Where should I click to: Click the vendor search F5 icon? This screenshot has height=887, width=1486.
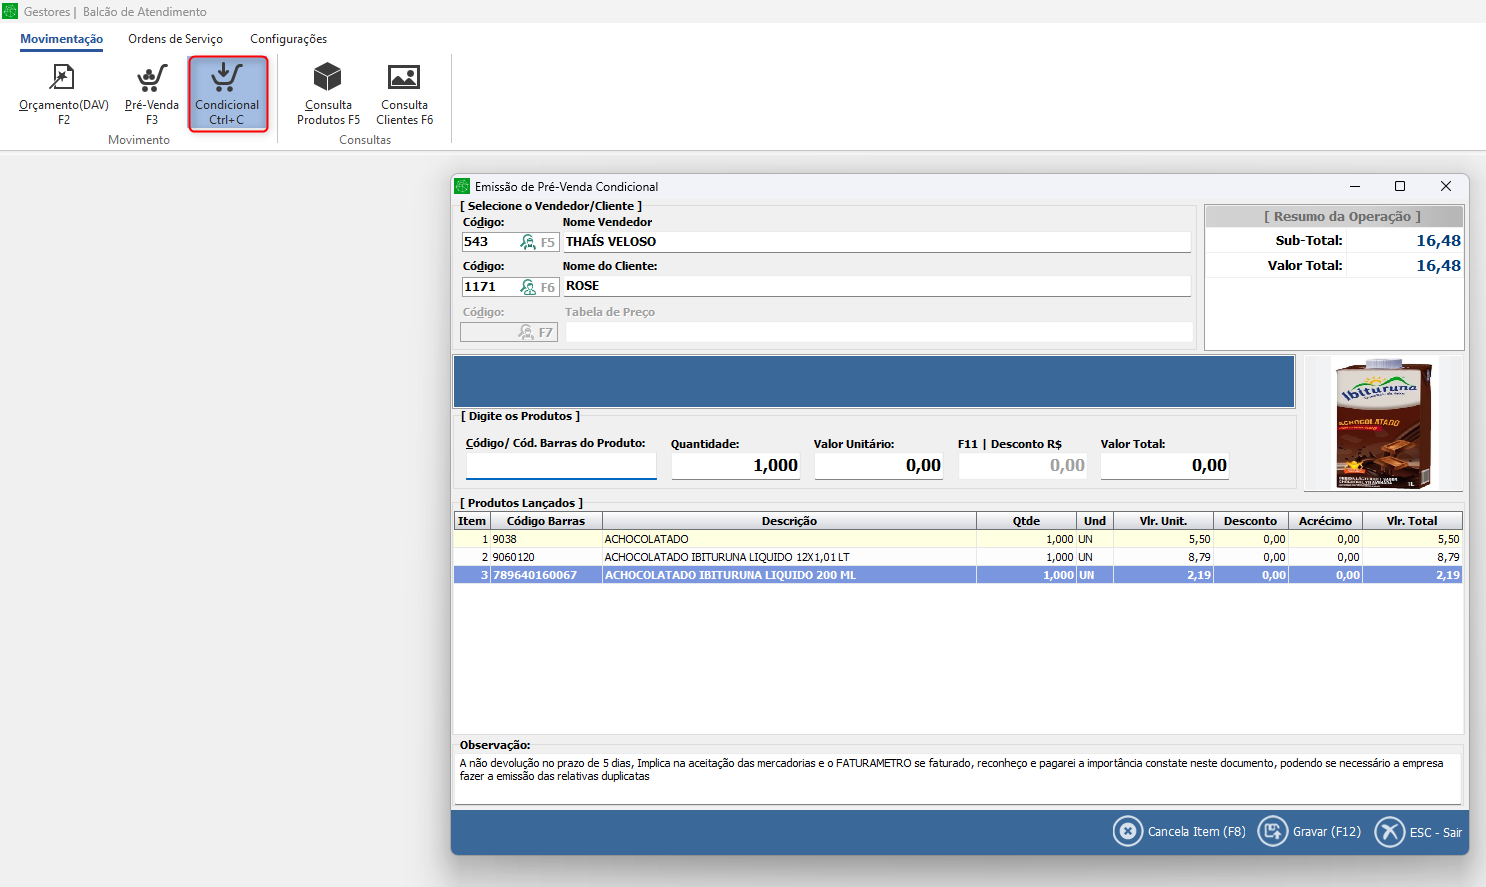537,242
